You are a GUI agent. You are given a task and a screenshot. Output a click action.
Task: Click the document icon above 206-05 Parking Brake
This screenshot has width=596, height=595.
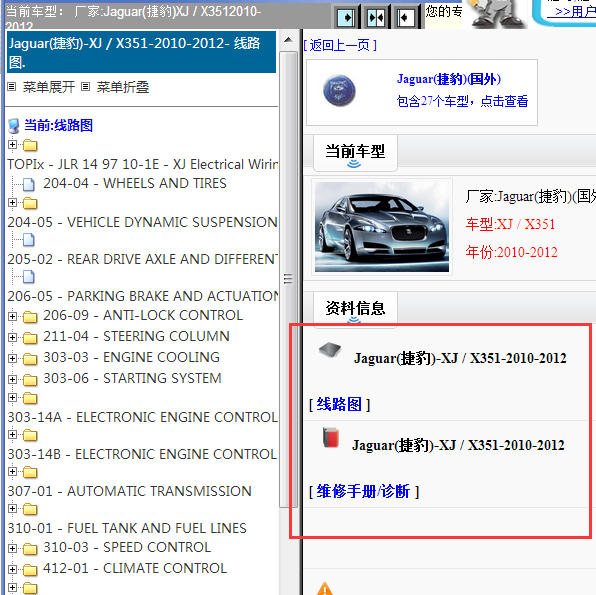29,277
